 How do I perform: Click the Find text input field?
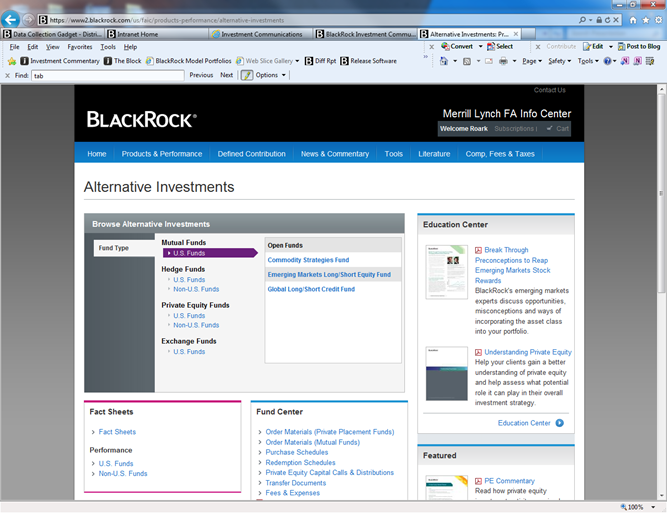point(108,76)
